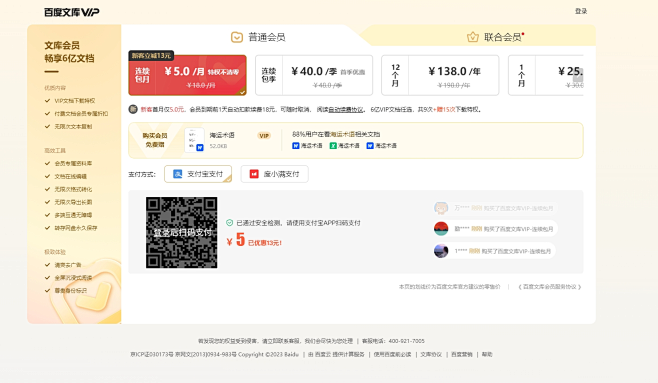Click the 登录 login link

tap(581, 11)
